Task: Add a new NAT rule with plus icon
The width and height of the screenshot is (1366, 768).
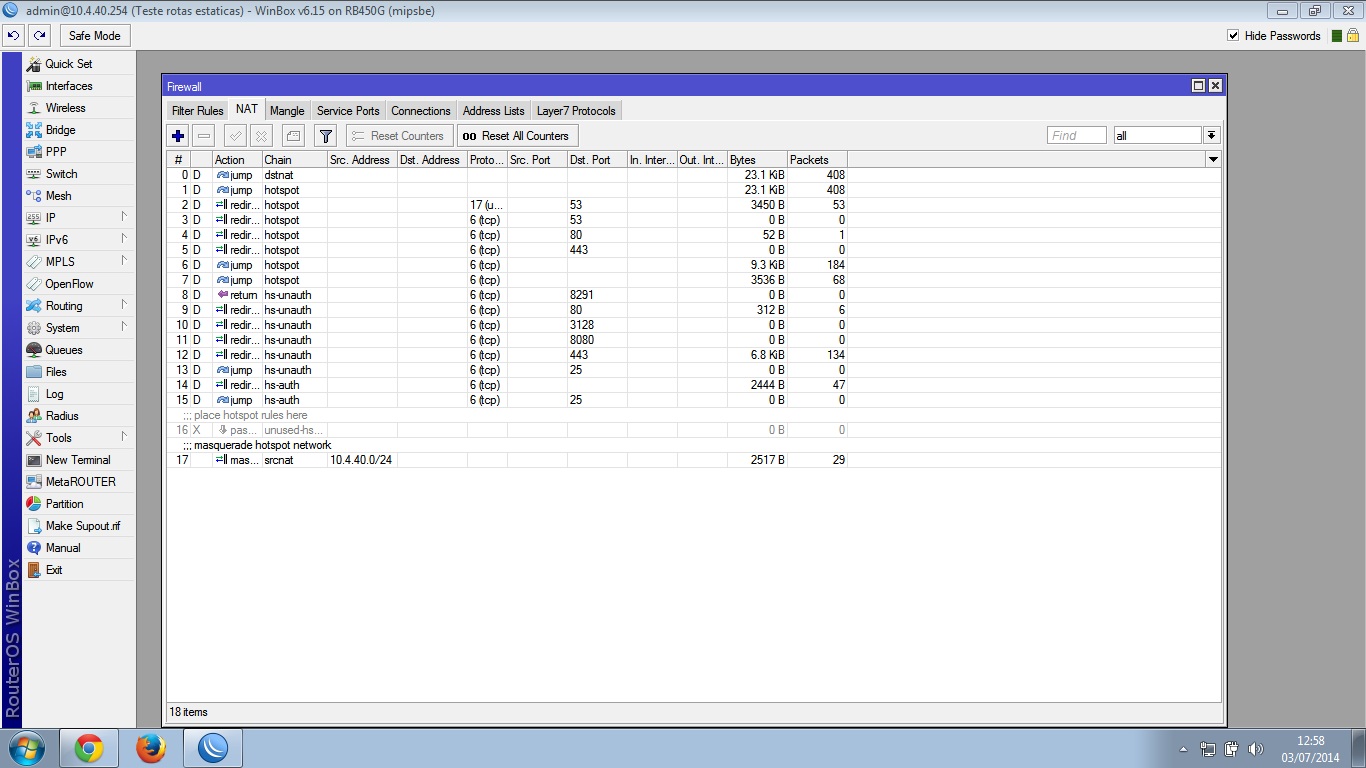Action: (178, 136)
